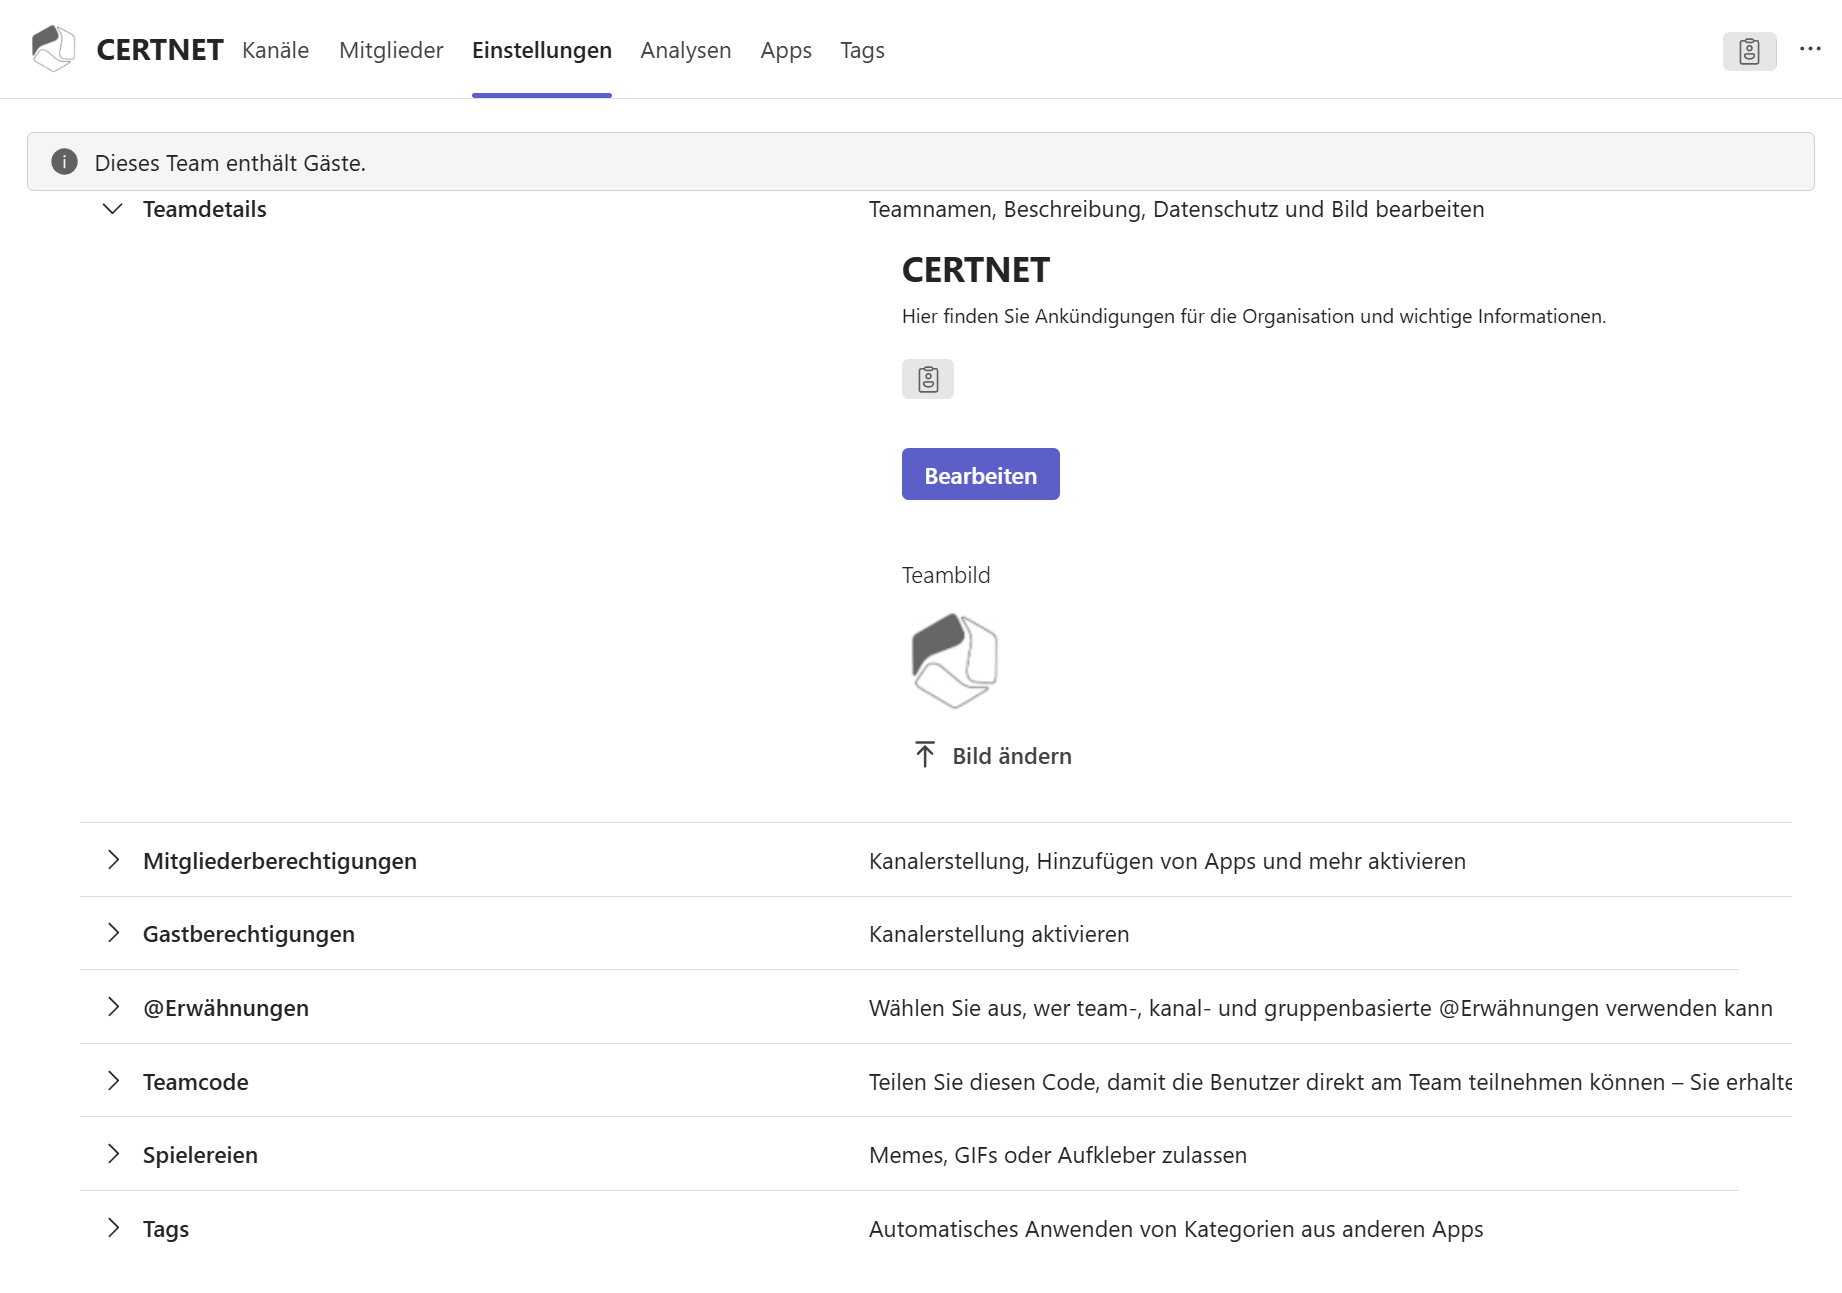The height and width of the screenshot is (1293, 1842).
Task: Collapse the Teamdetails section
Action: click(113, 209)
